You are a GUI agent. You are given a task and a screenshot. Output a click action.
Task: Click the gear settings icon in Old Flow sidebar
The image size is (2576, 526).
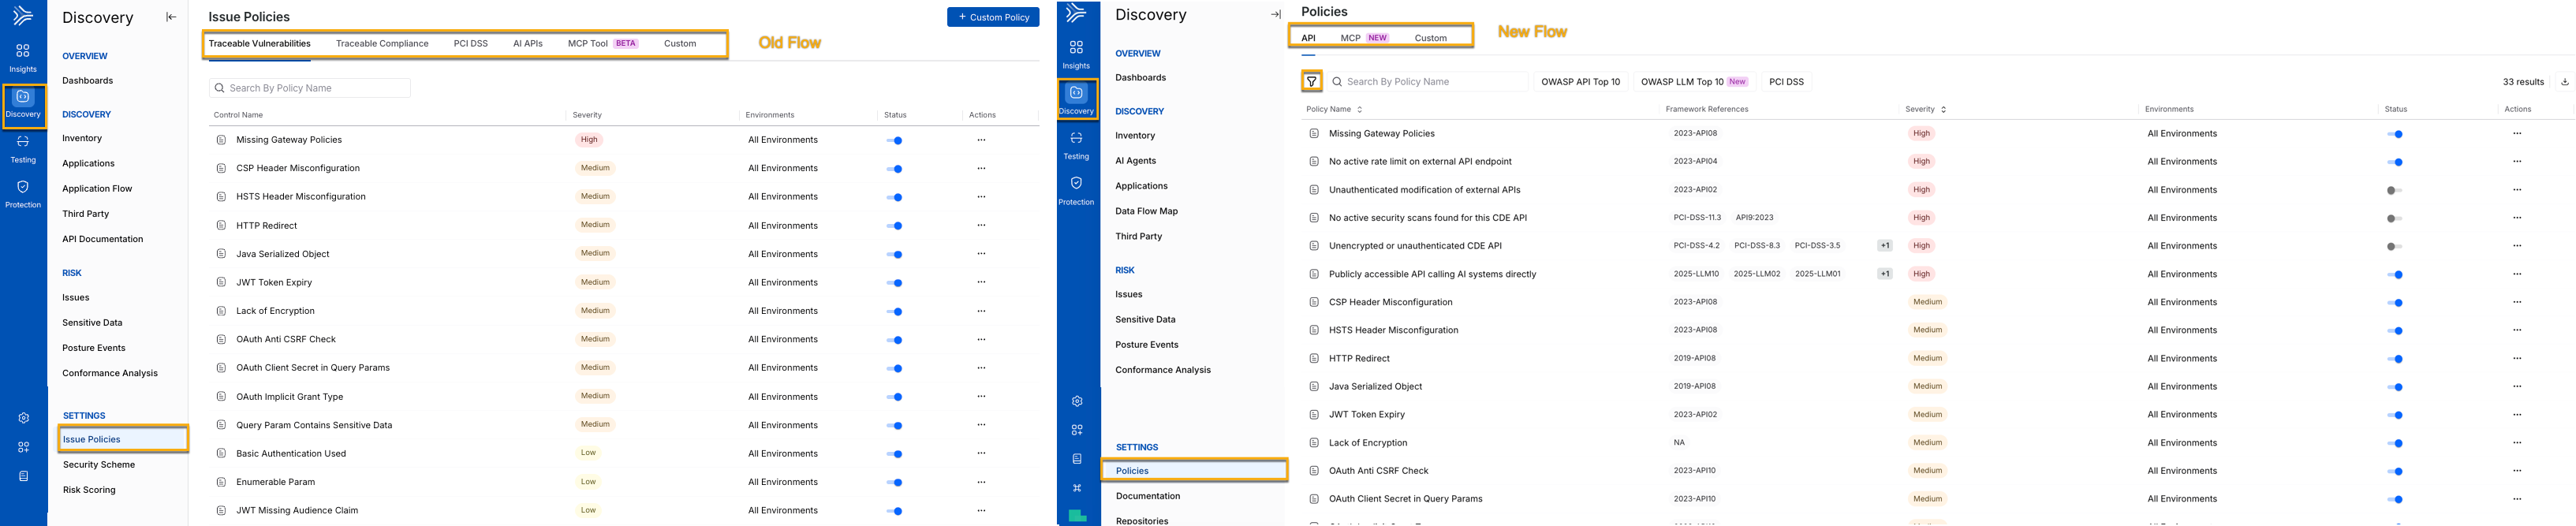tap(23, 418)
